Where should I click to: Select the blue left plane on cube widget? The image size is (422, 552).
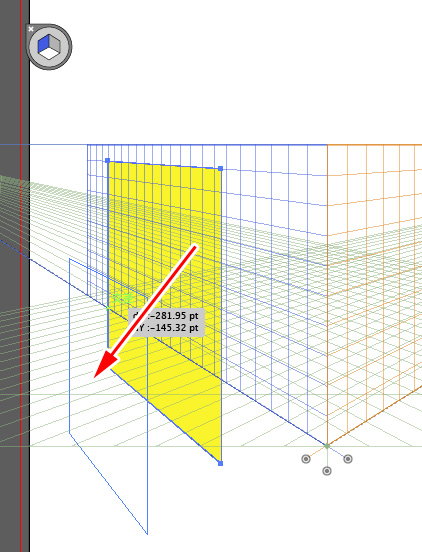pyautogui.click(x=43, y=45)
